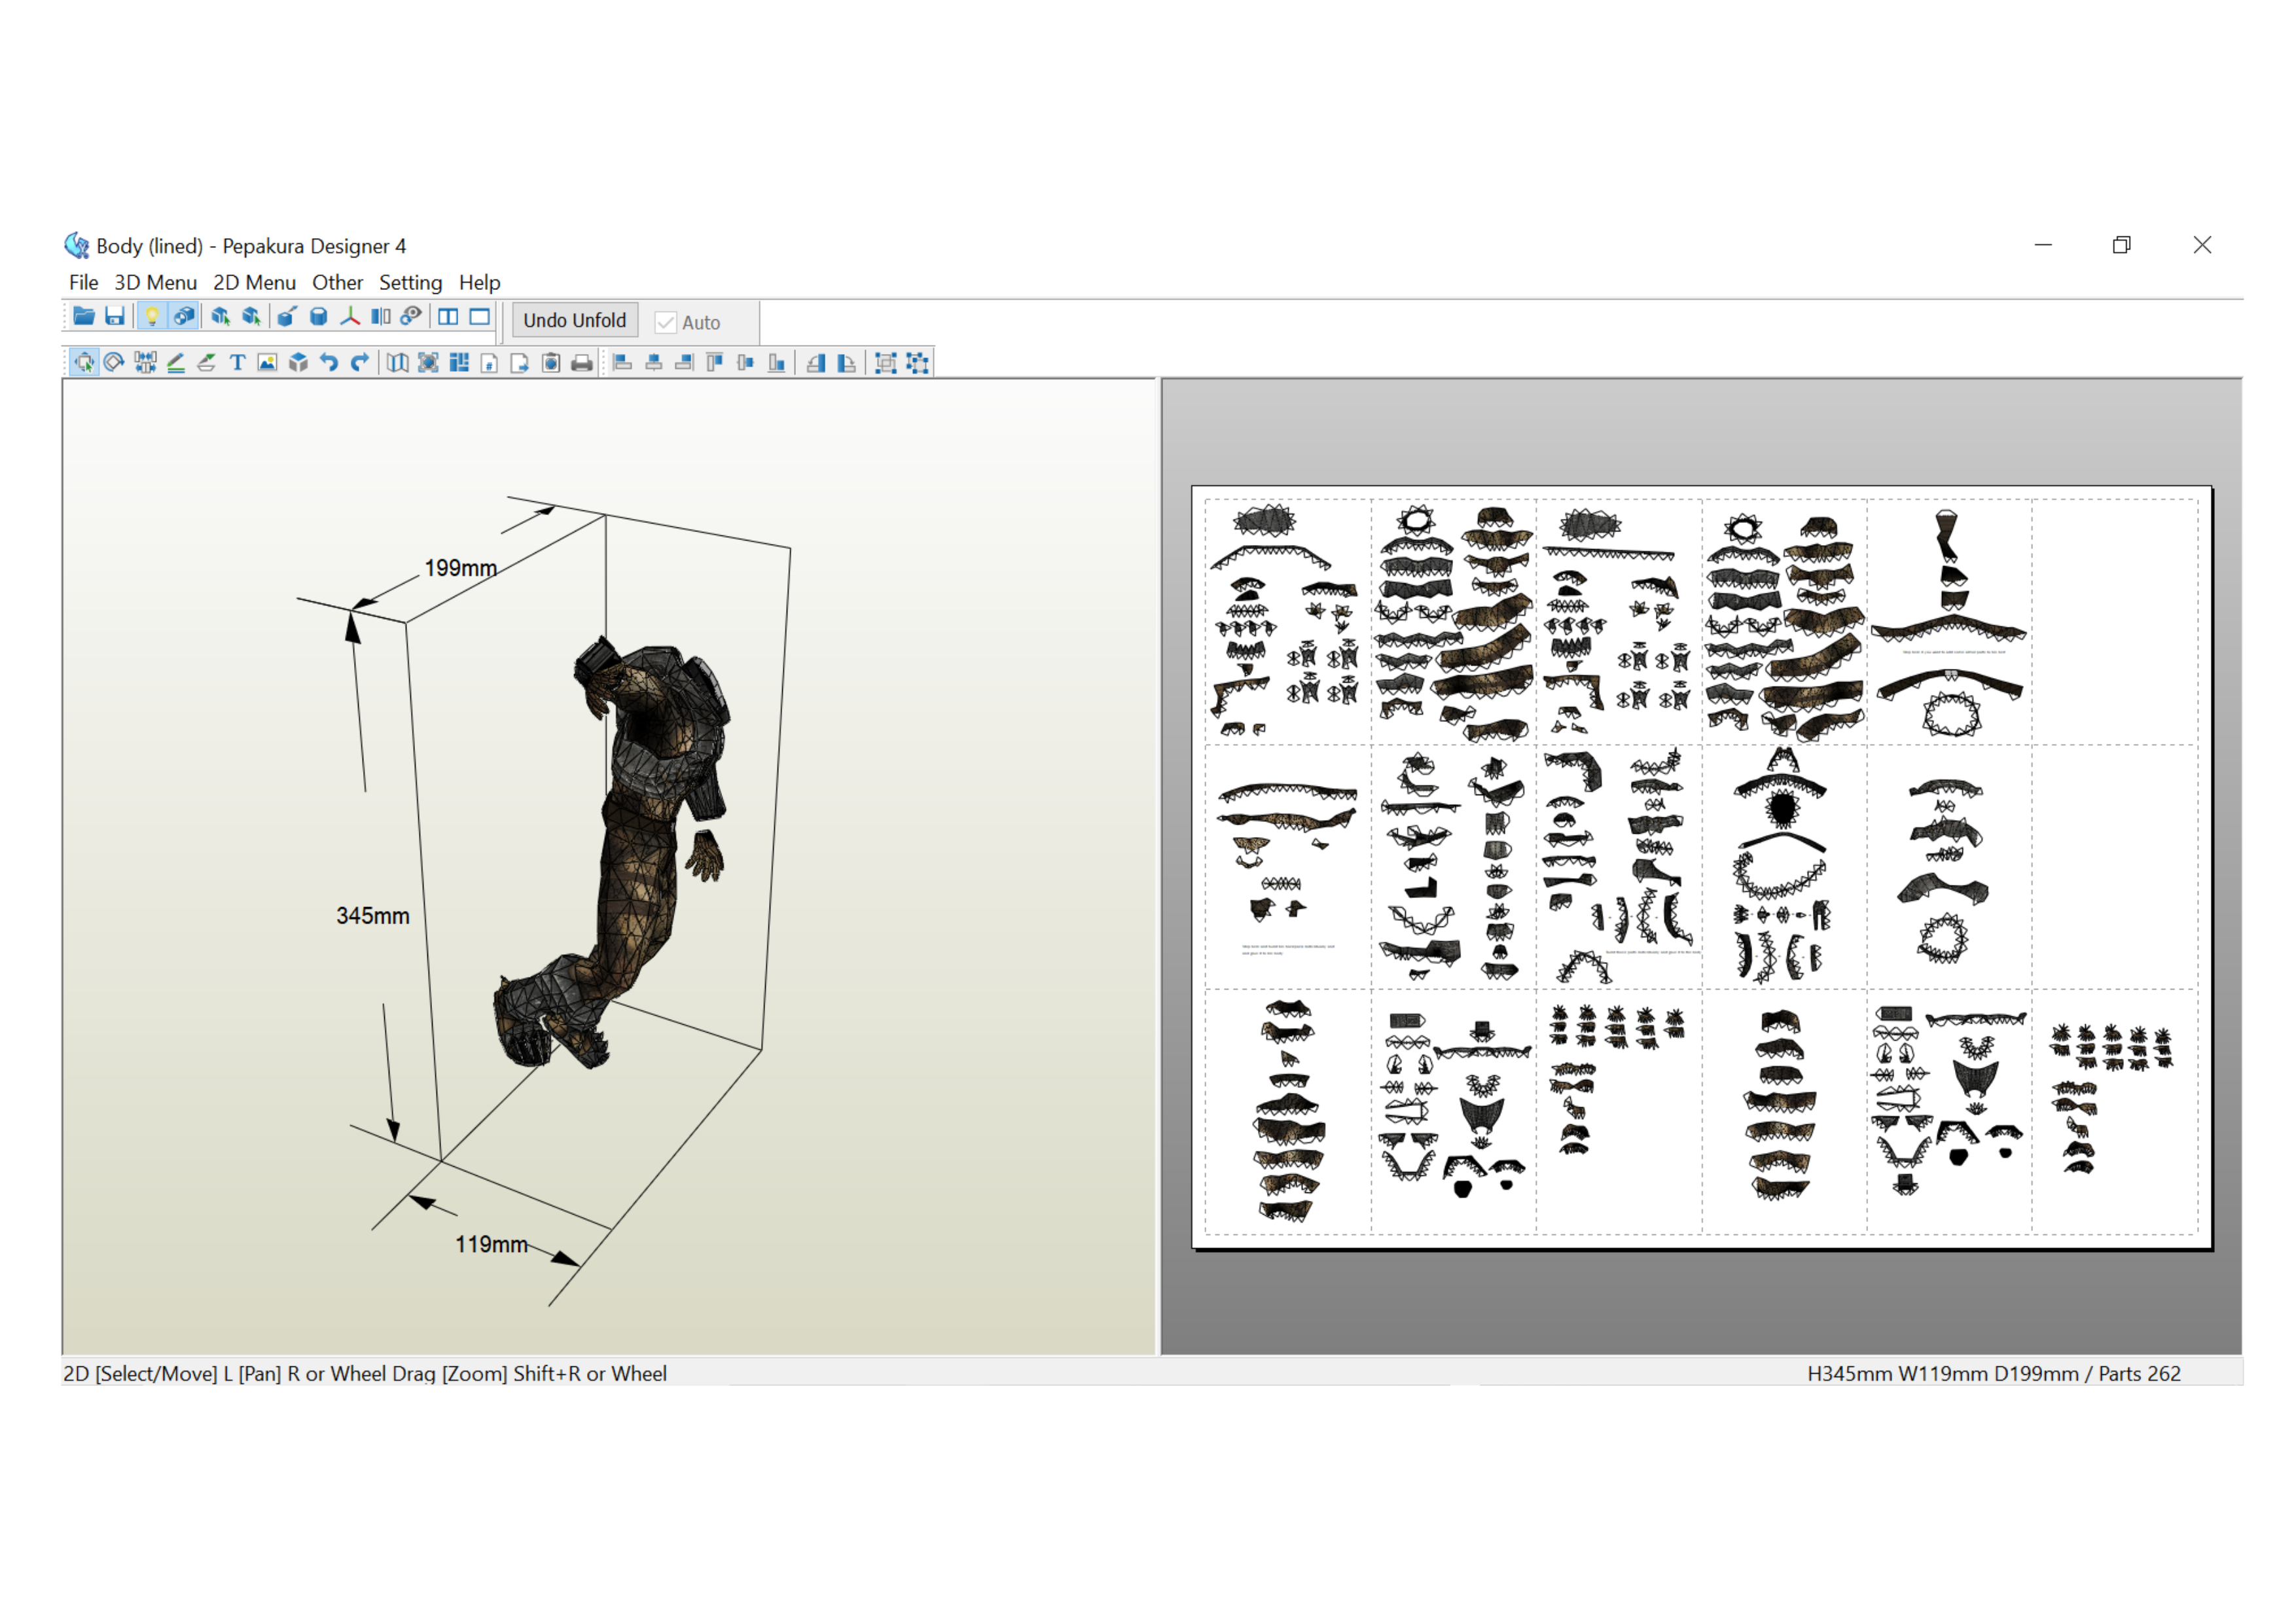Click the Redo arrow icon

tap(360, 363)
